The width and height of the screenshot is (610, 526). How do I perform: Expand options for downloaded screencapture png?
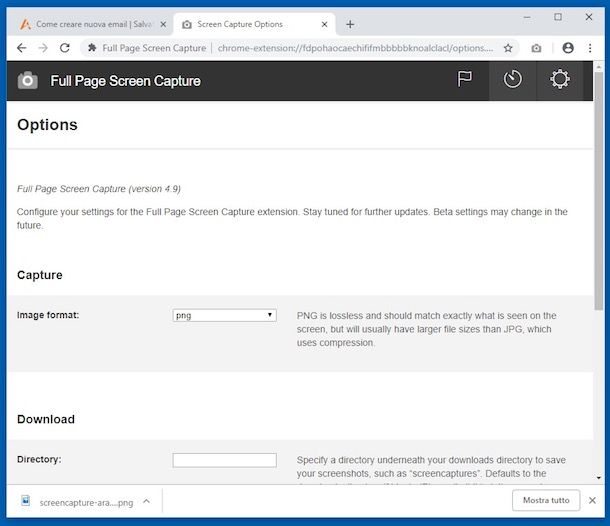(x=146, y=501)
